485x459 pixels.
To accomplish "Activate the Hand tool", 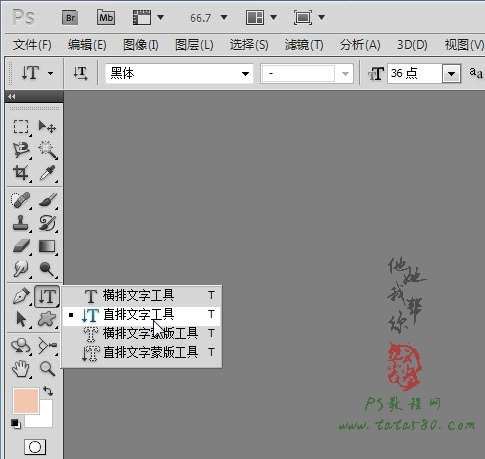I will click(x=21, y=369).
